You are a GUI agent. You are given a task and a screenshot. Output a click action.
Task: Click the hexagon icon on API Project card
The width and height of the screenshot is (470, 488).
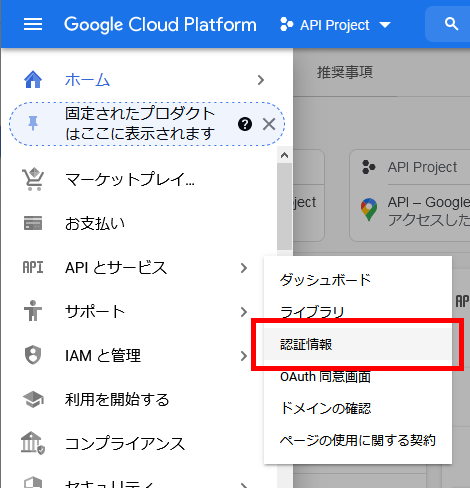tap(369, 167)
